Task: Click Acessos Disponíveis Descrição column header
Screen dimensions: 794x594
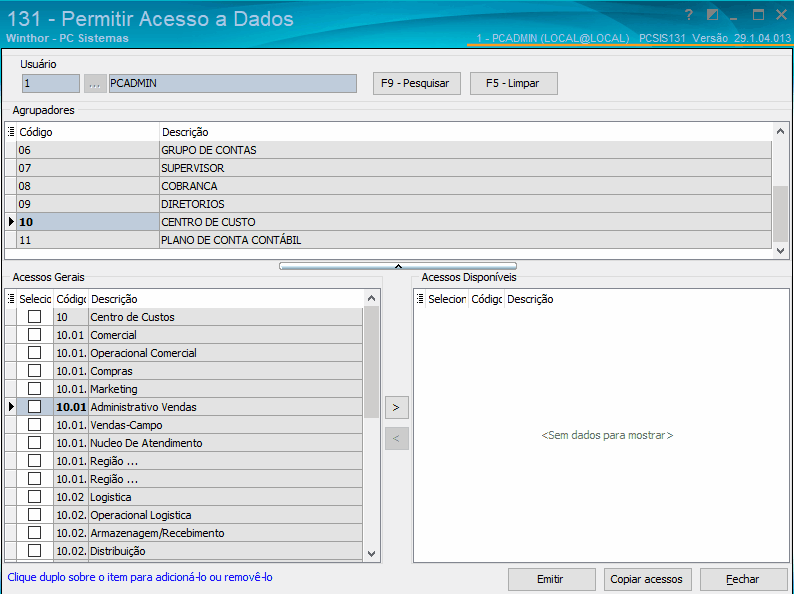Action: (647, 299)
